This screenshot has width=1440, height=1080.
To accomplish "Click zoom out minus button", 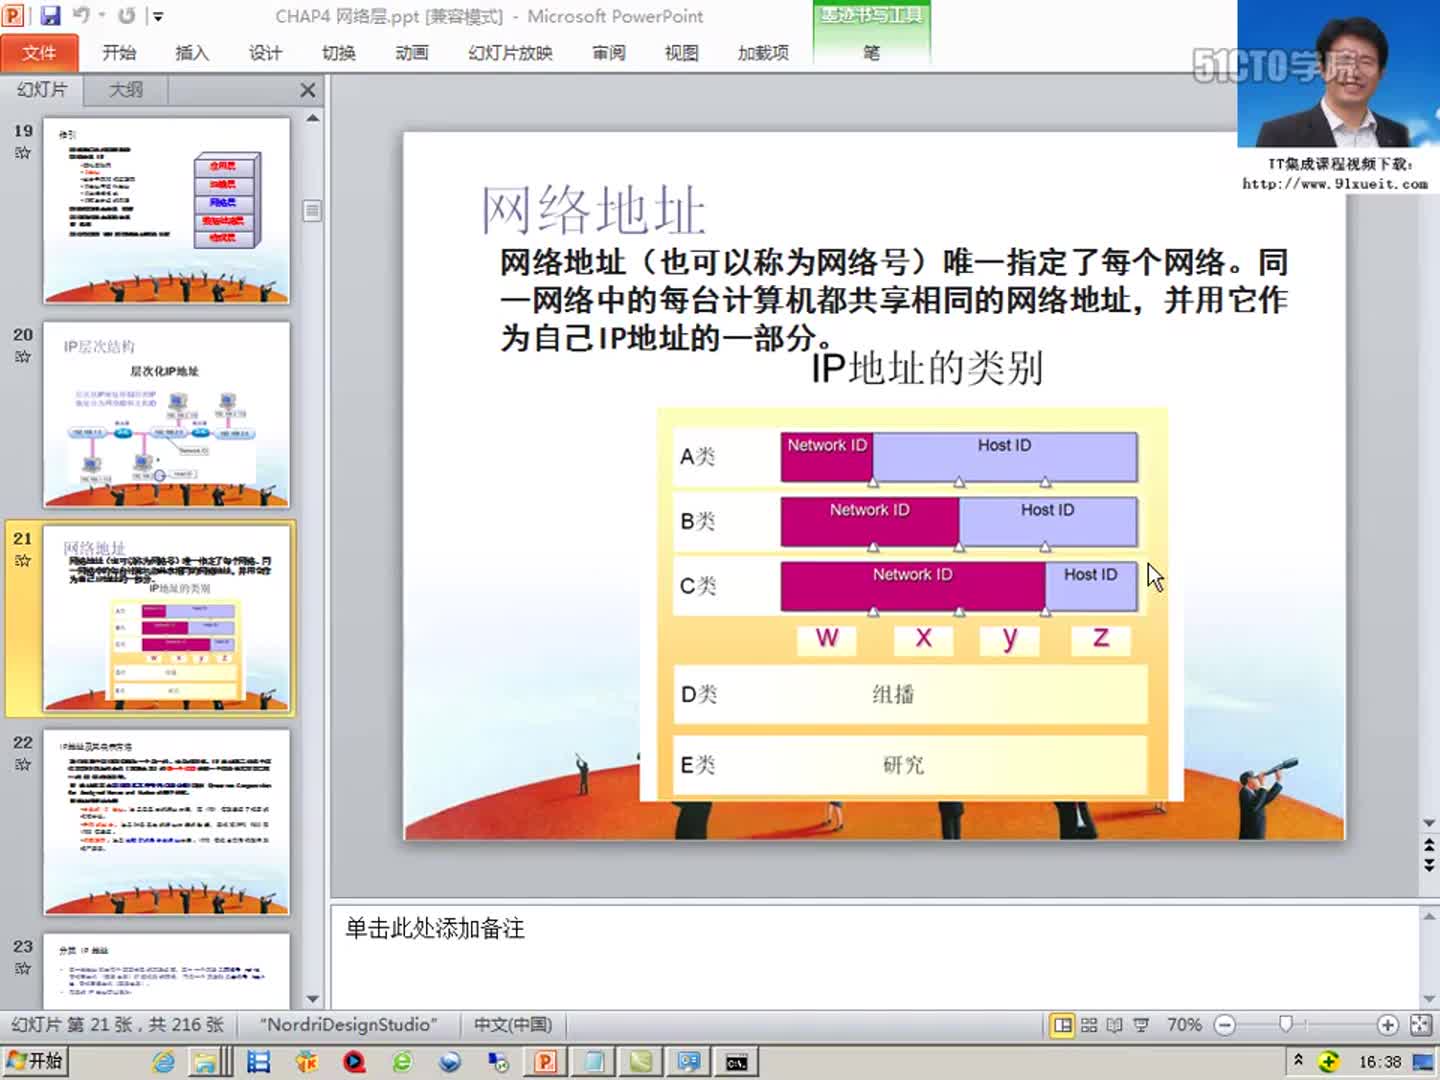I will click(1225, 1025).
